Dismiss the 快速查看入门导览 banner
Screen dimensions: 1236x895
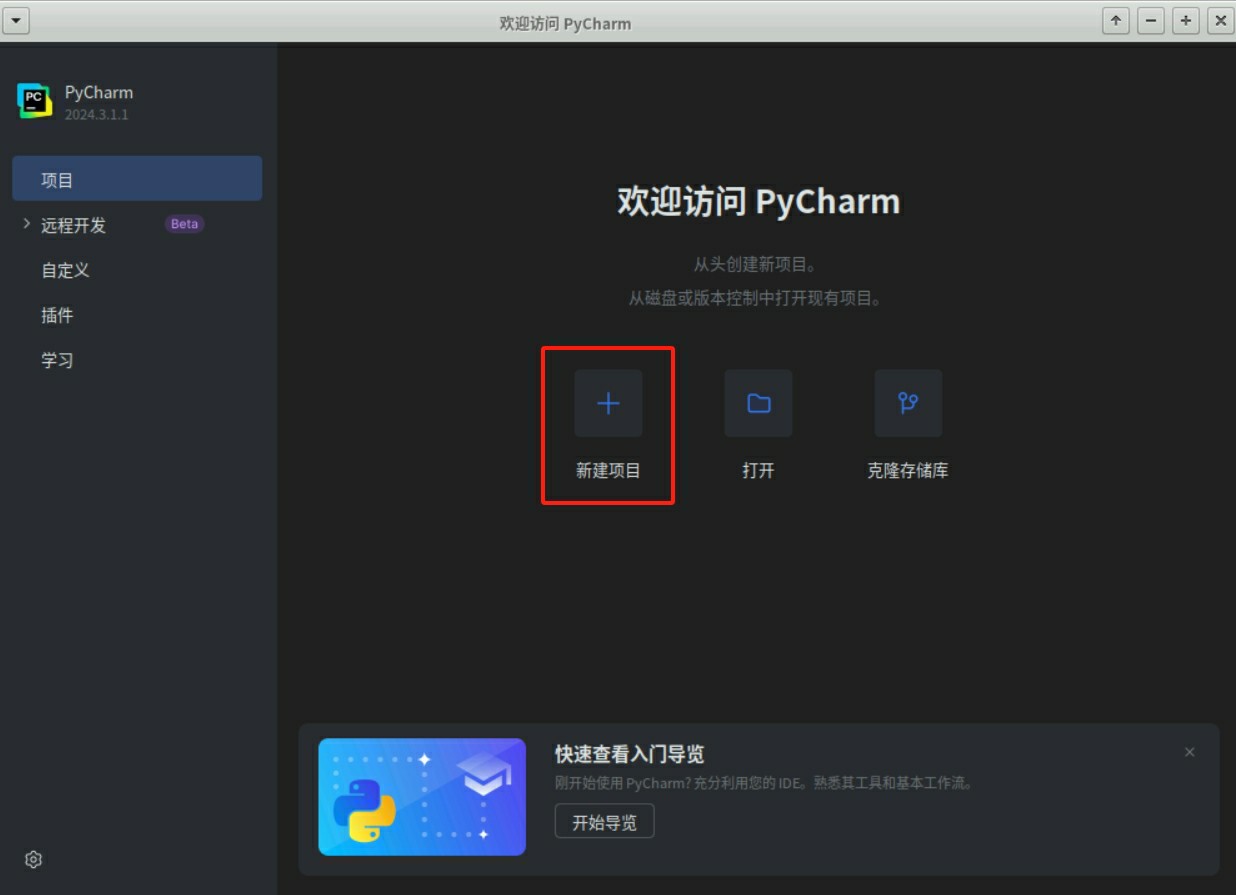[1189, 752]
